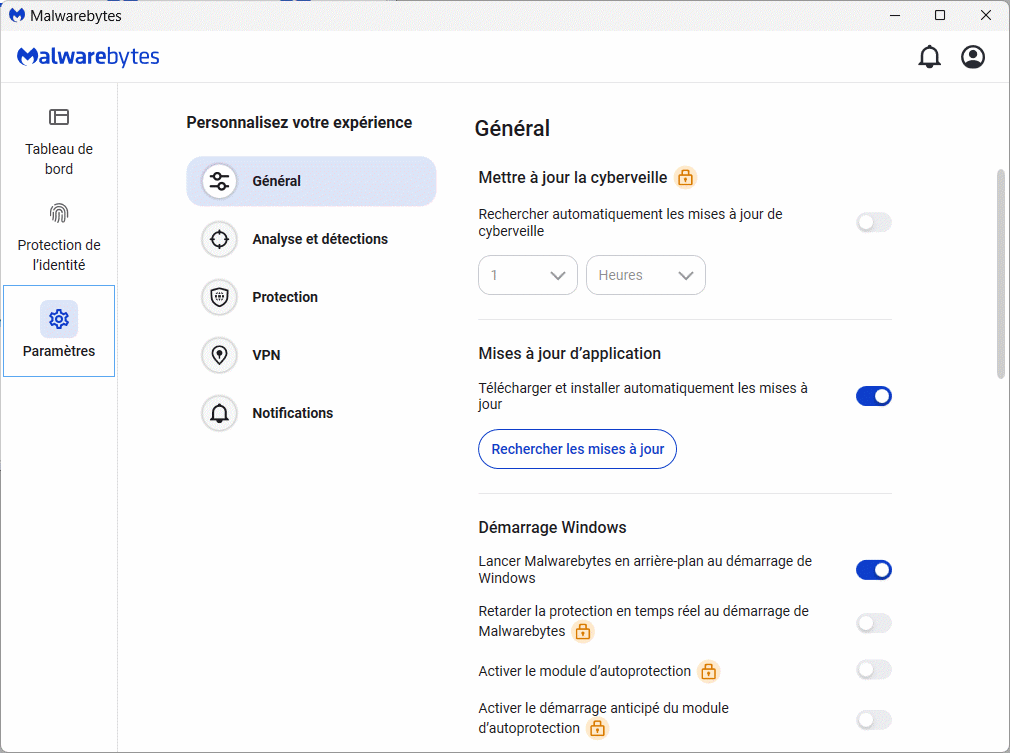Click the Notifications bell icon in settings list

click(219, 413)
